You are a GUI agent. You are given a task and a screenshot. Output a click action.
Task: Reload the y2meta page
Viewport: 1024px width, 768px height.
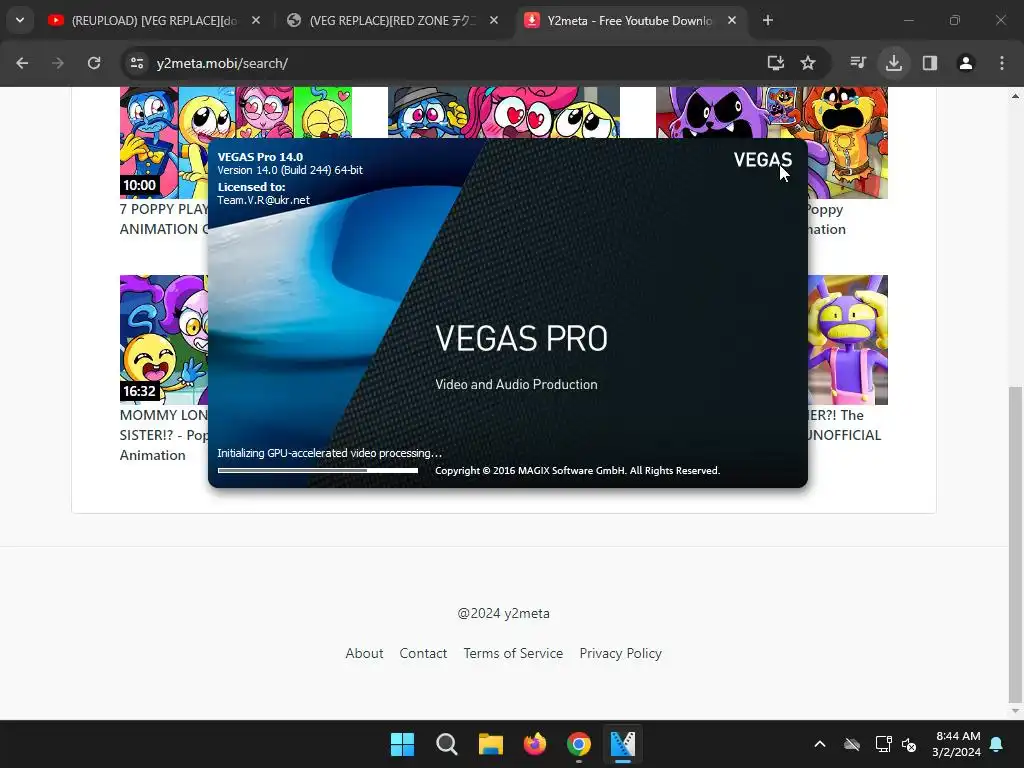94,63
